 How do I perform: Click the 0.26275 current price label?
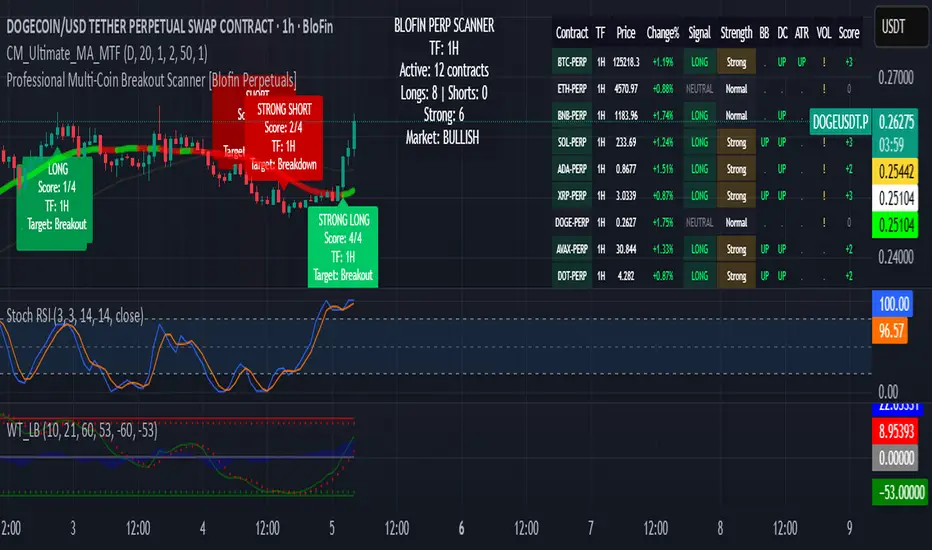pos(896,122)
